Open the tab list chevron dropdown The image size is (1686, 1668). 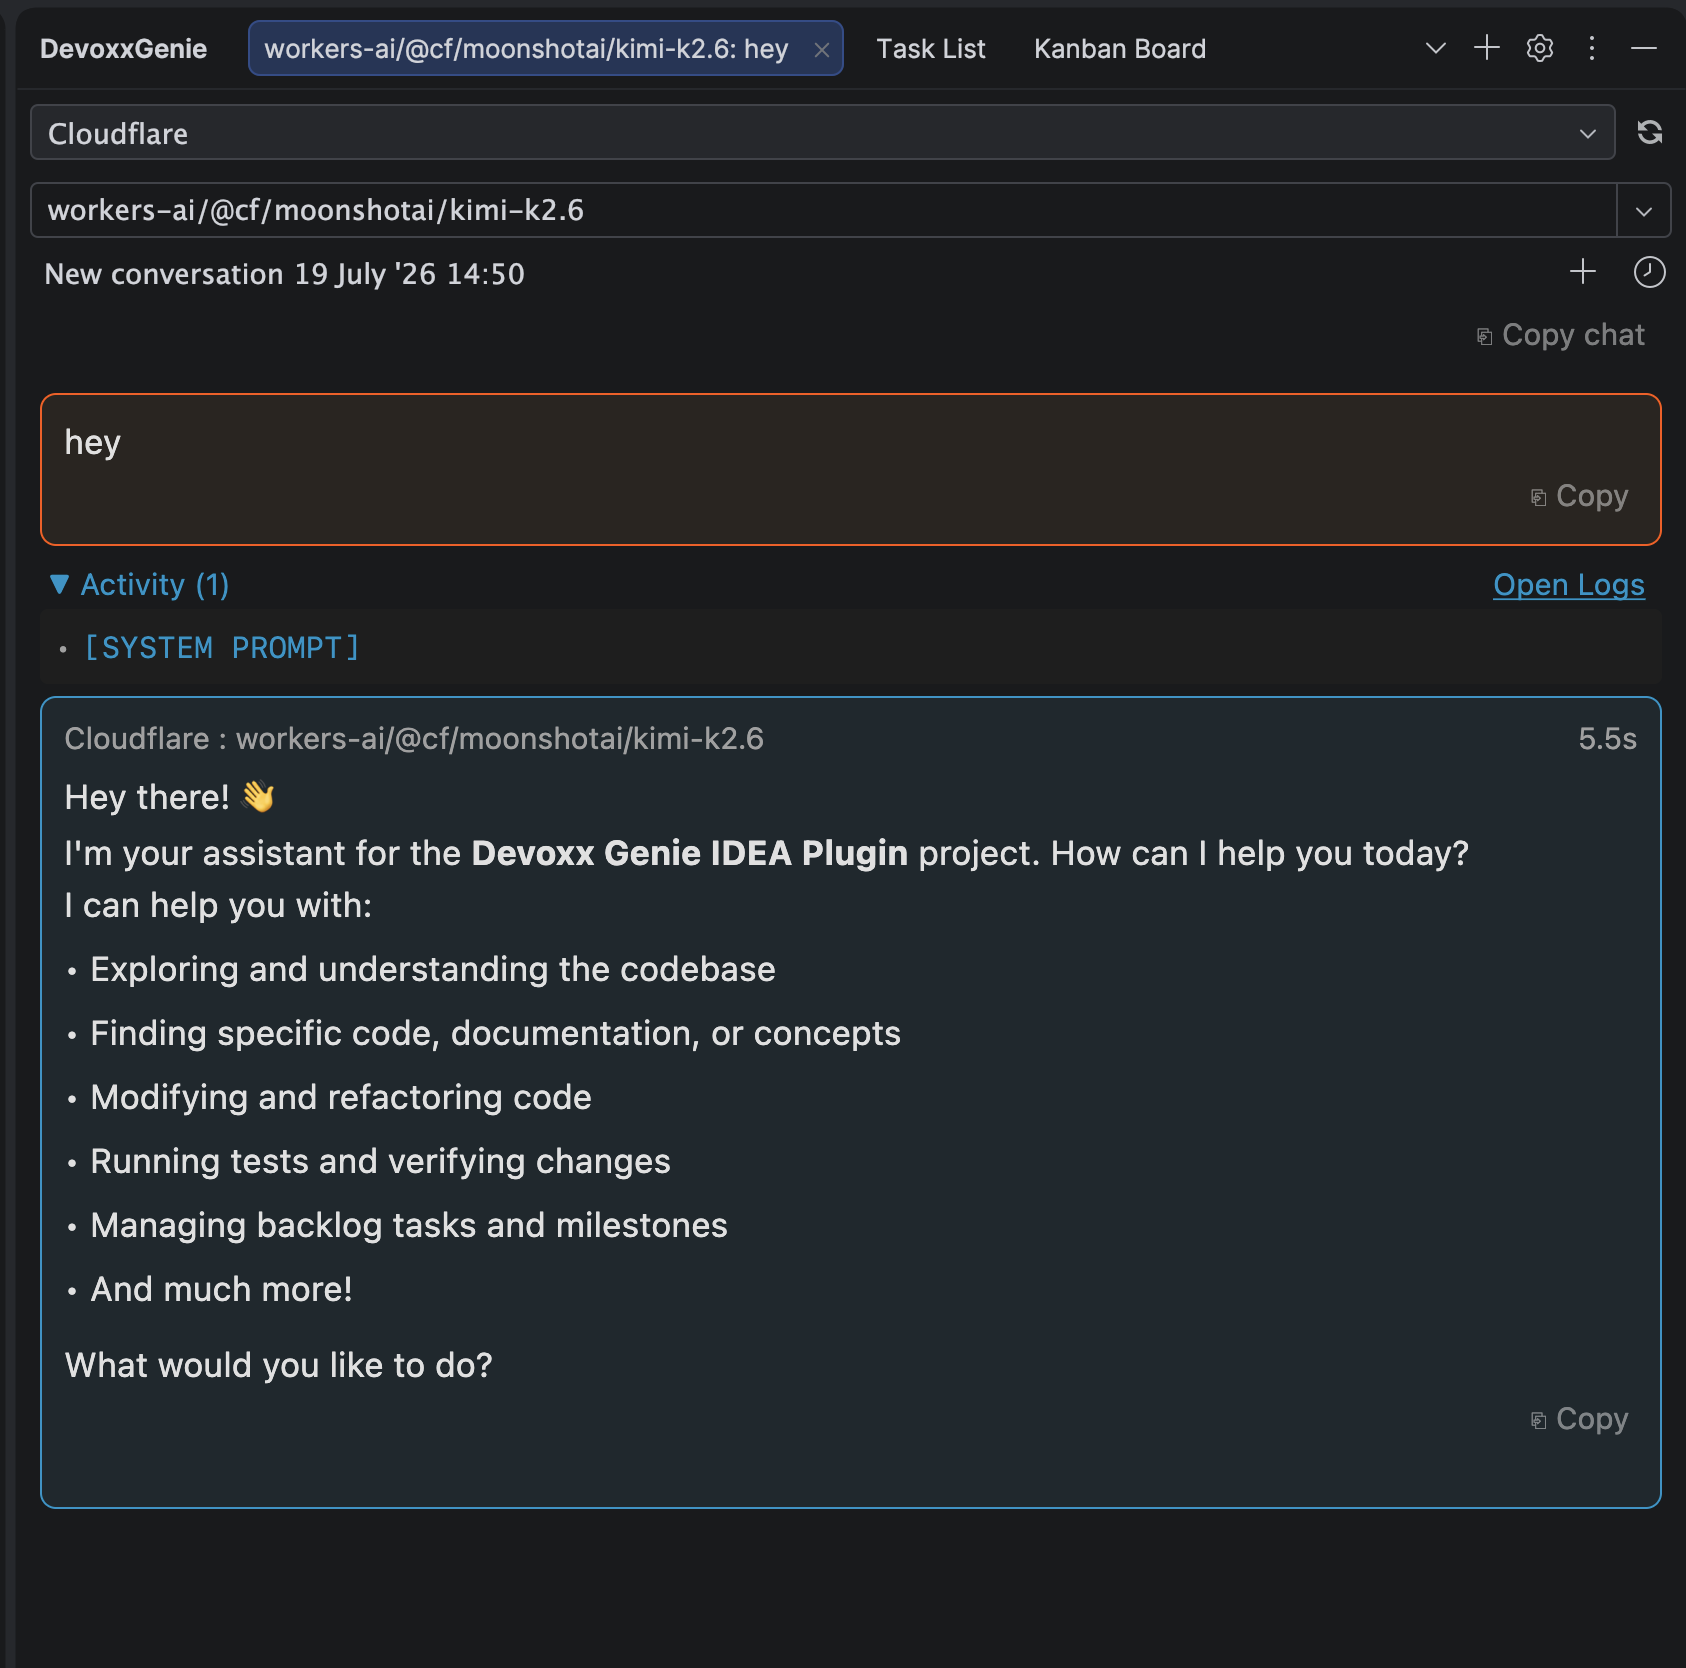point(1436,48)
